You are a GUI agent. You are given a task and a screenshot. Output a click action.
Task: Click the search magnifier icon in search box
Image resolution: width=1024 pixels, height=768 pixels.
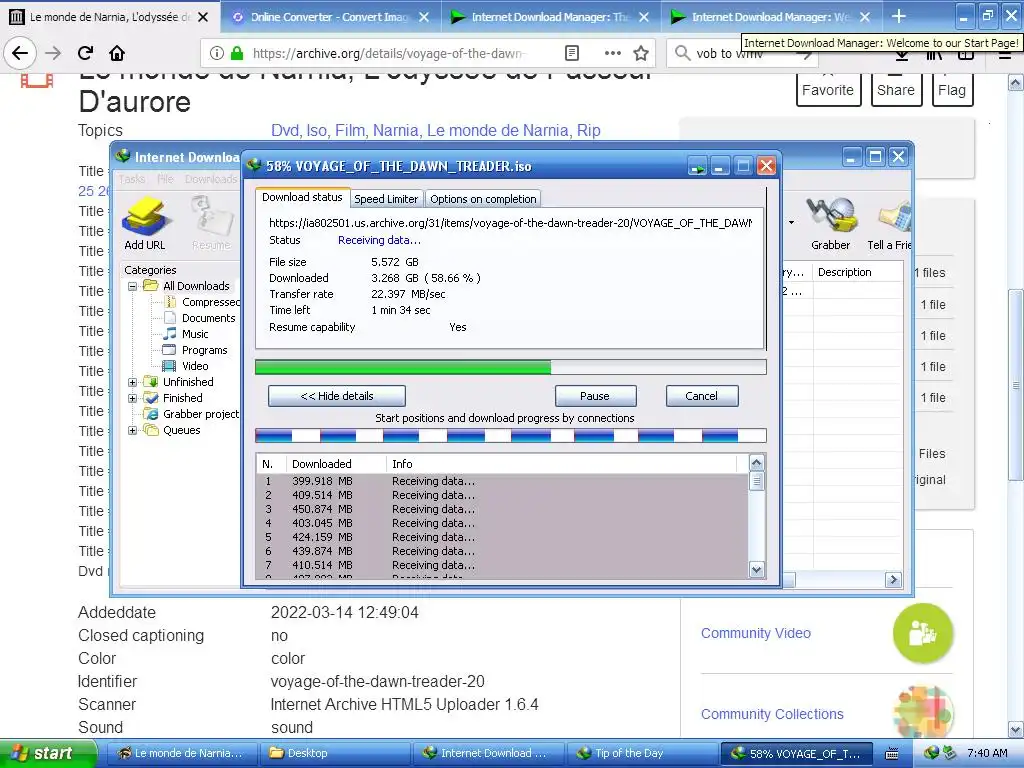pos(682,53)
